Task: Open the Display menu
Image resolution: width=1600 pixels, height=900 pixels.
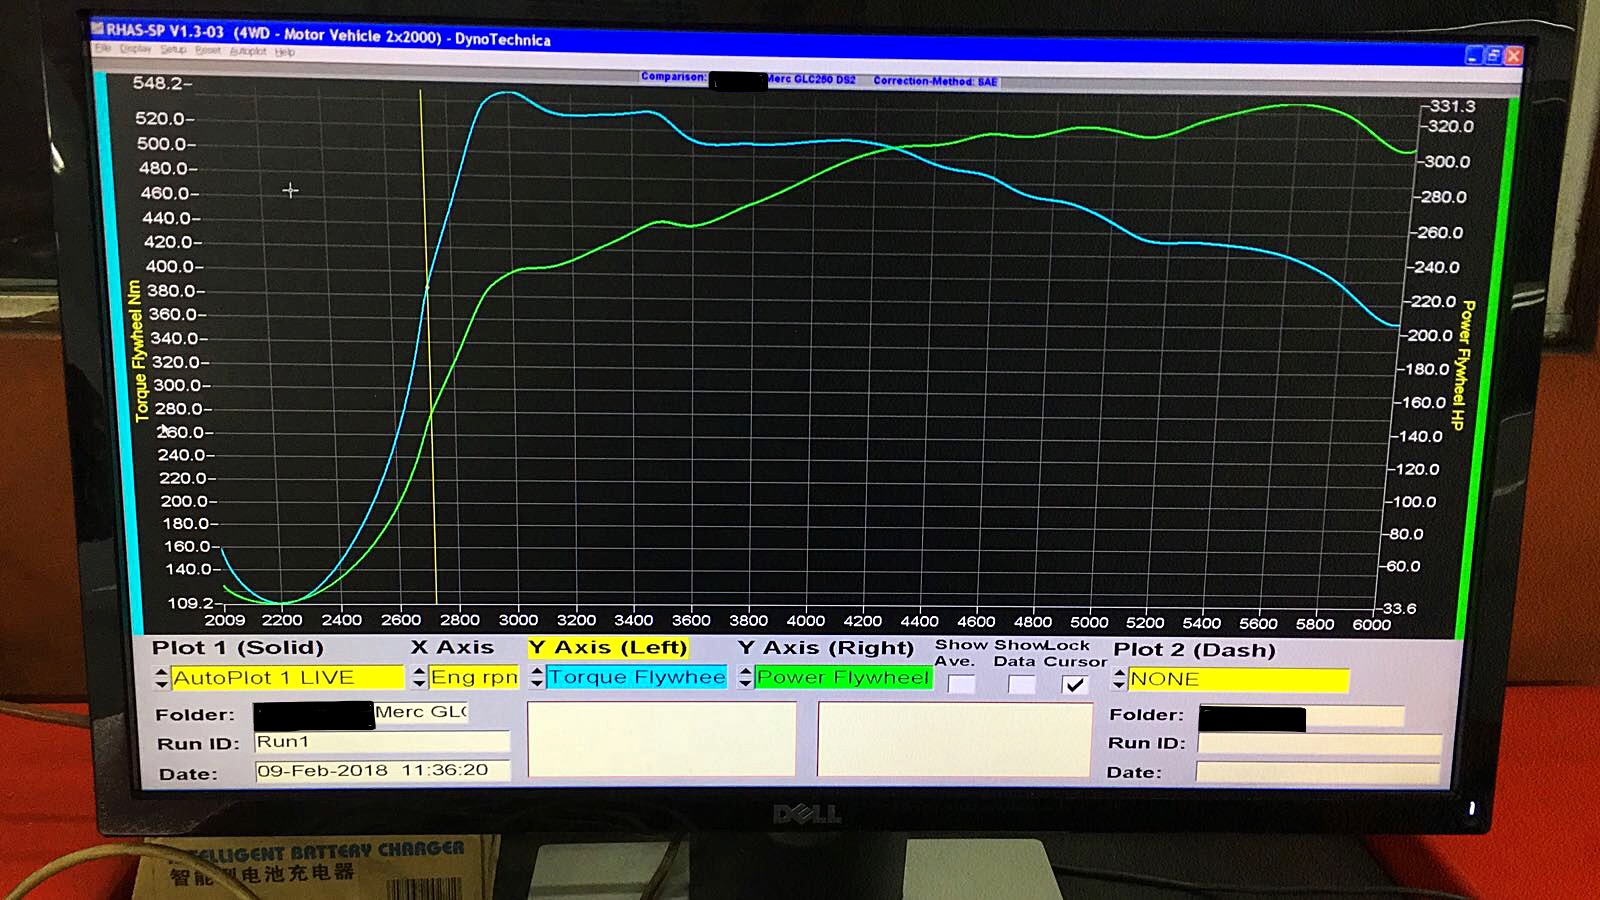Action: 135,49
